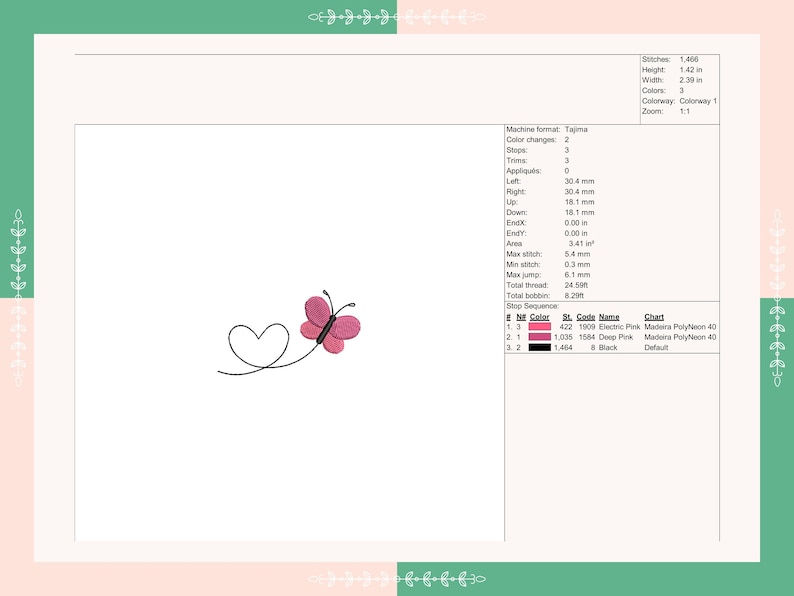794x596 pixels.
Task: Click the 'Machine format:' label
Action: coord(533,129)
